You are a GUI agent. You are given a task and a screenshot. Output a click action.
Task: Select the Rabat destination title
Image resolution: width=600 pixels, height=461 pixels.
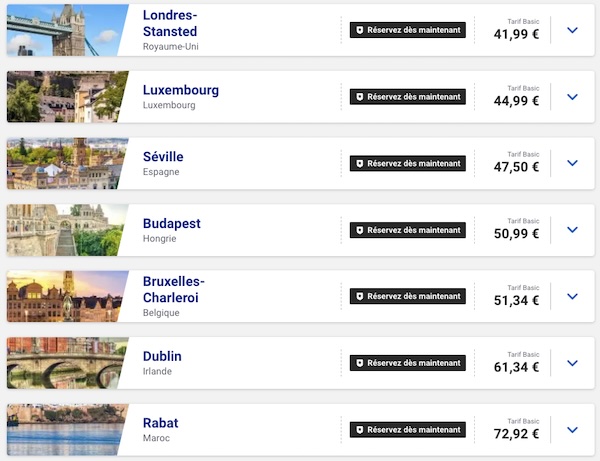(x=160, y=423)
